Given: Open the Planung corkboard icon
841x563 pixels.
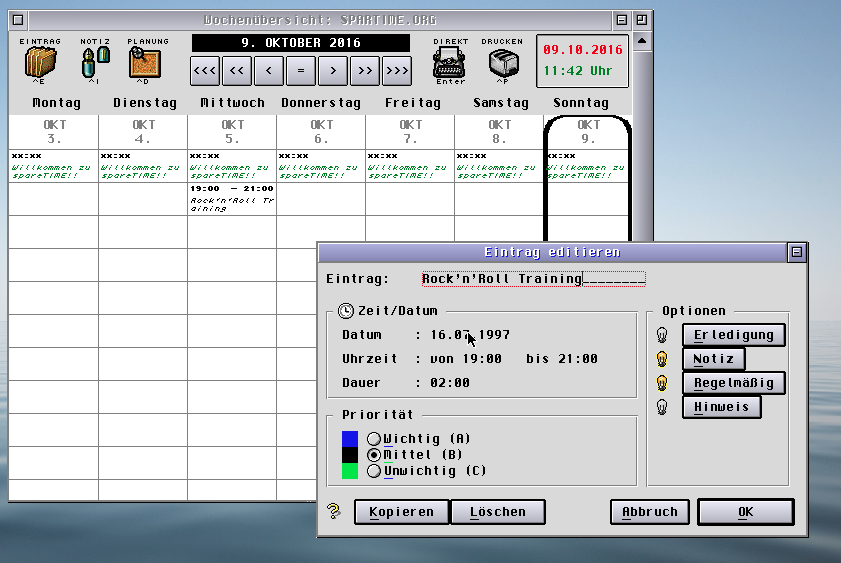Looking at the screenshot, I should pyautogui.click(x=144, y=63).
